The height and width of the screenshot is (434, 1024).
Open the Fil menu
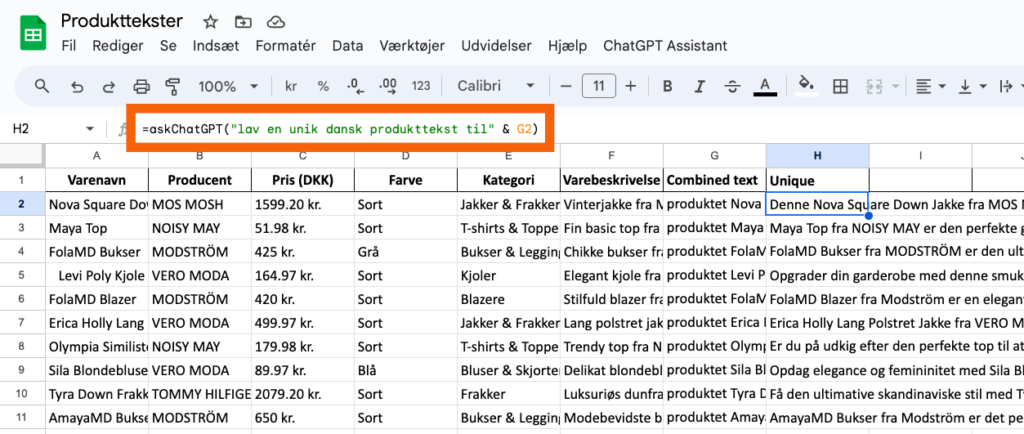coord(69,46)
